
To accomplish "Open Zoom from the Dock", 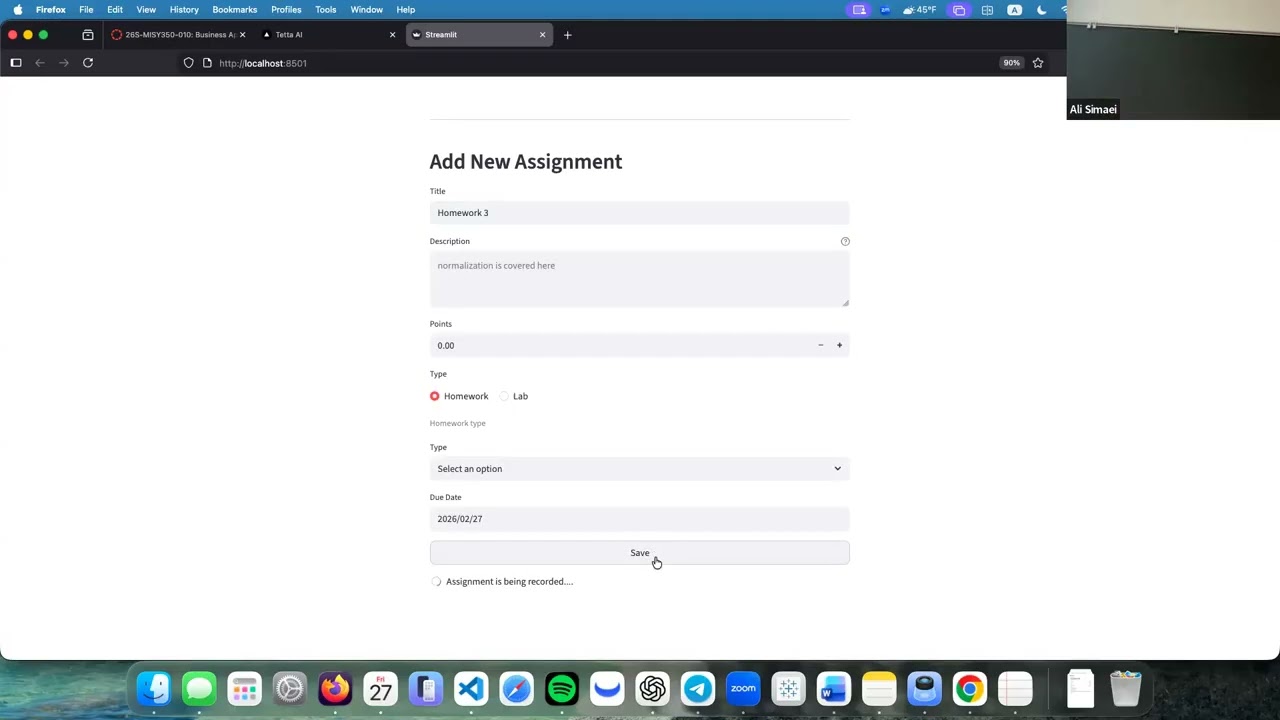I will tap(743, 689).
